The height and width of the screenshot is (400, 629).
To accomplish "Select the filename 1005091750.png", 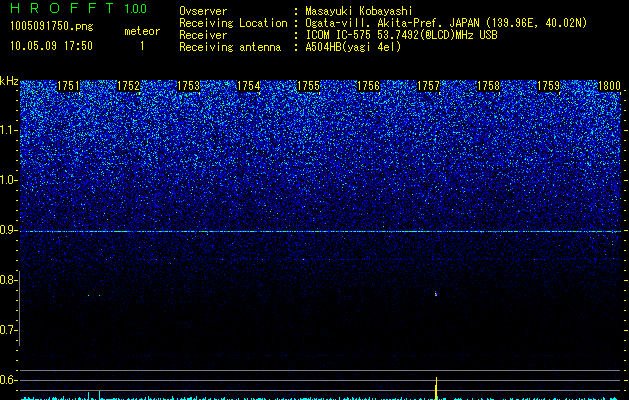I will click(52, 26).
